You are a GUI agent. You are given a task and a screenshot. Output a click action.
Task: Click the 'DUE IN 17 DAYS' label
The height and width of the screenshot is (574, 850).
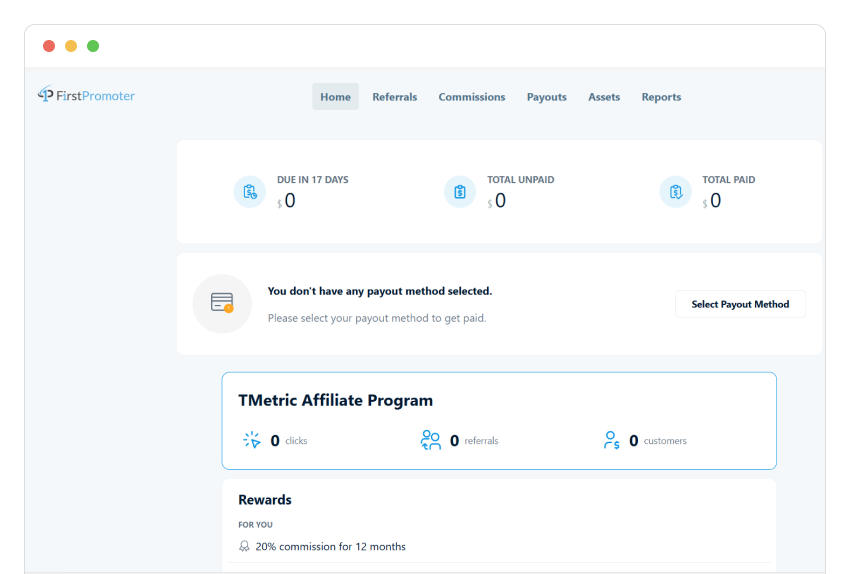(313, 179)
